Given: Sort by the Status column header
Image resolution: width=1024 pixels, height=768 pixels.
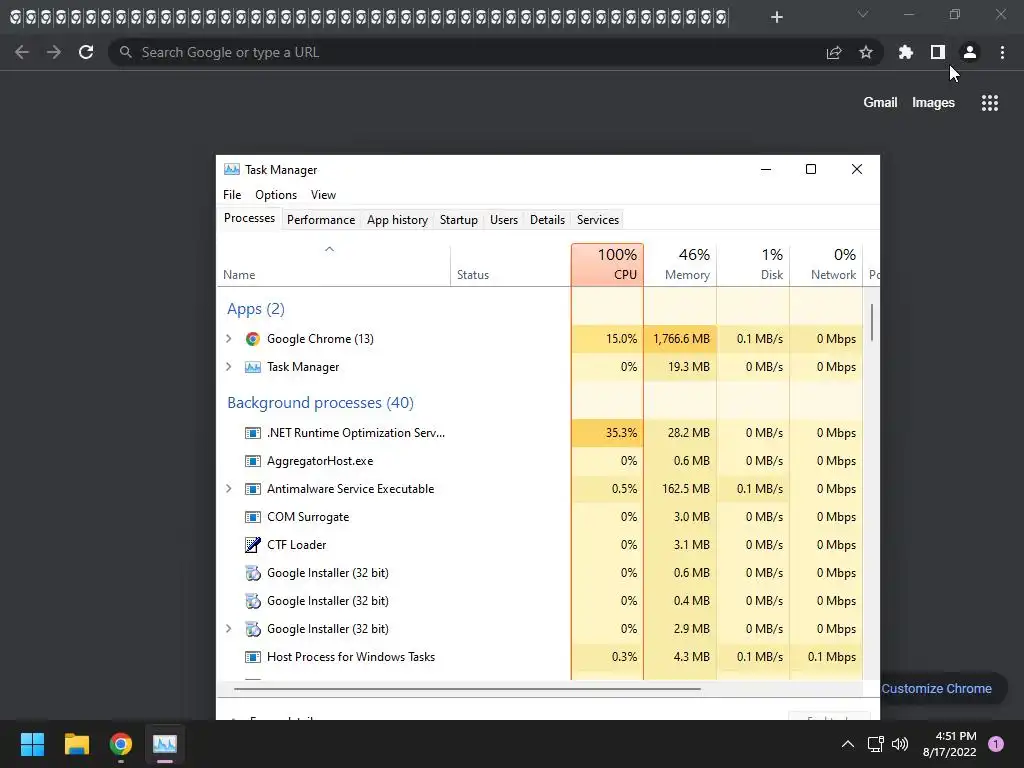Looking at the screenshot, I should (511, 264).
